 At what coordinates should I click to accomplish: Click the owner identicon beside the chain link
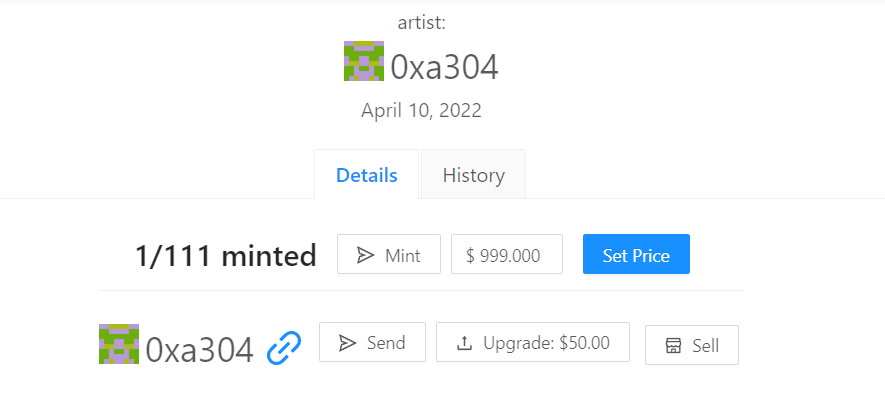coord(119,344)
